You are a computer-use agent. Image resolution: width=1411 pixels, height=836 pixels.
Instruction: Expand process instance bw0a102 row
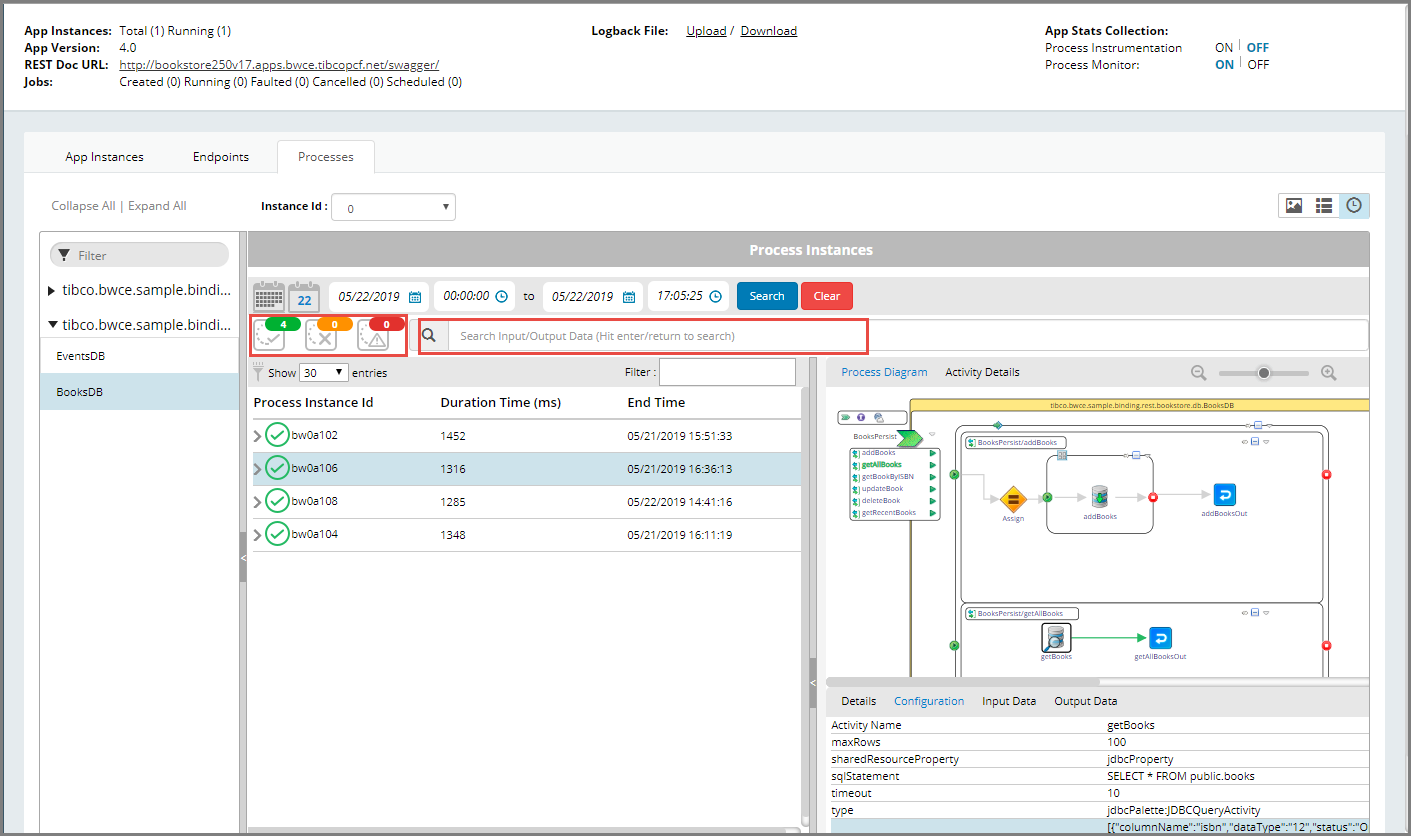(258, 436)
